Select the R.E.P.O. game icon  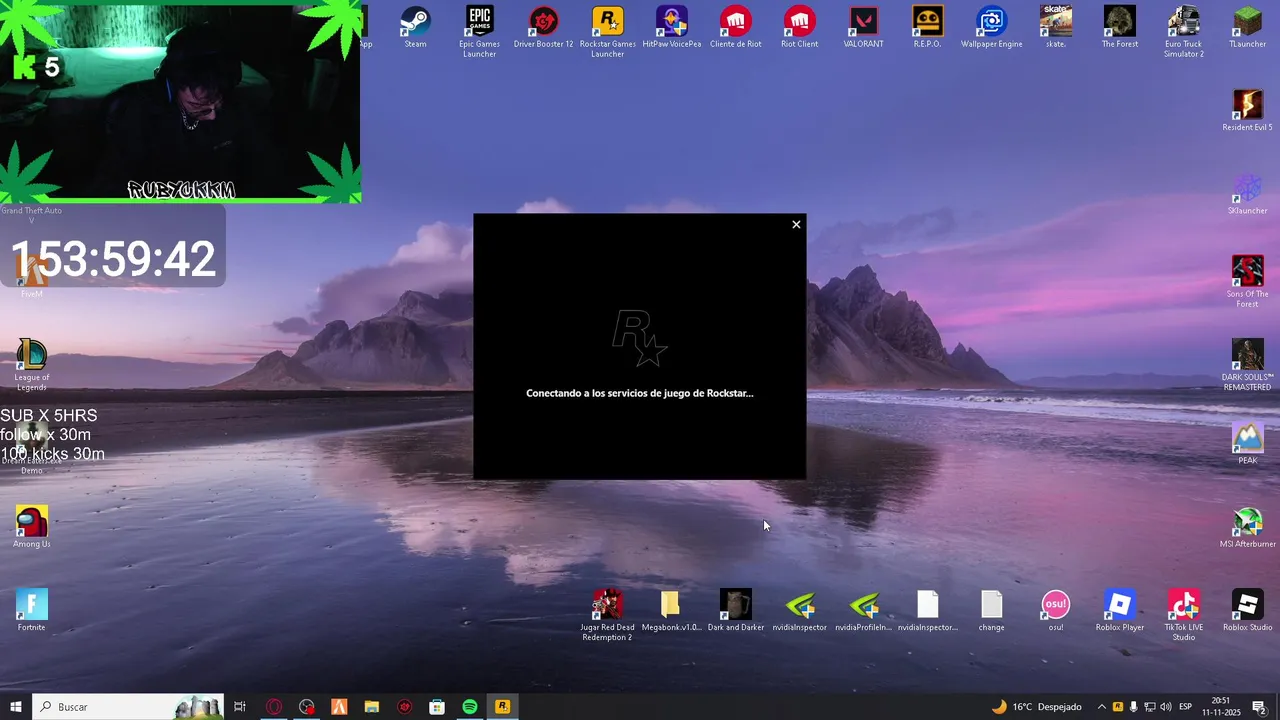(927, 27)
